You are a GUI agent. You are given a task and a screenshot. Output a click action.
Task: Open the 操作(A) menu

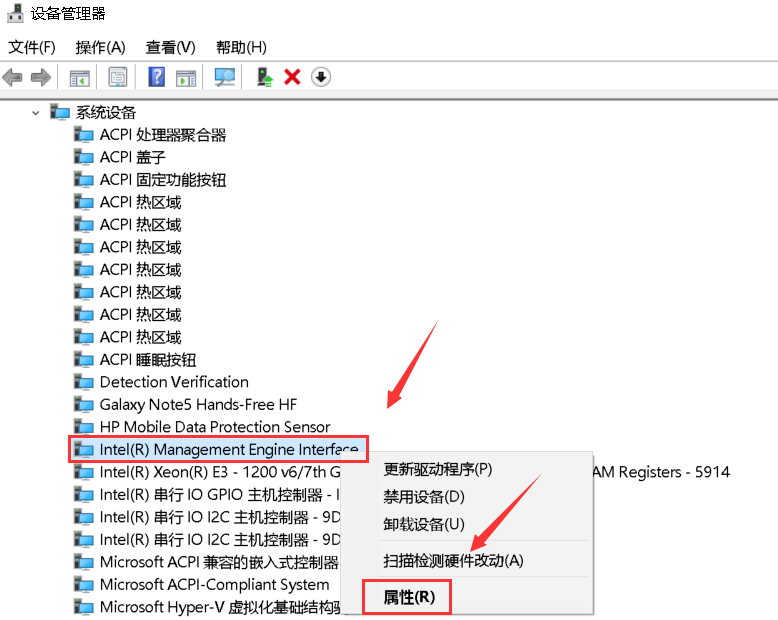pyautogui.click(x=100, y=48)
